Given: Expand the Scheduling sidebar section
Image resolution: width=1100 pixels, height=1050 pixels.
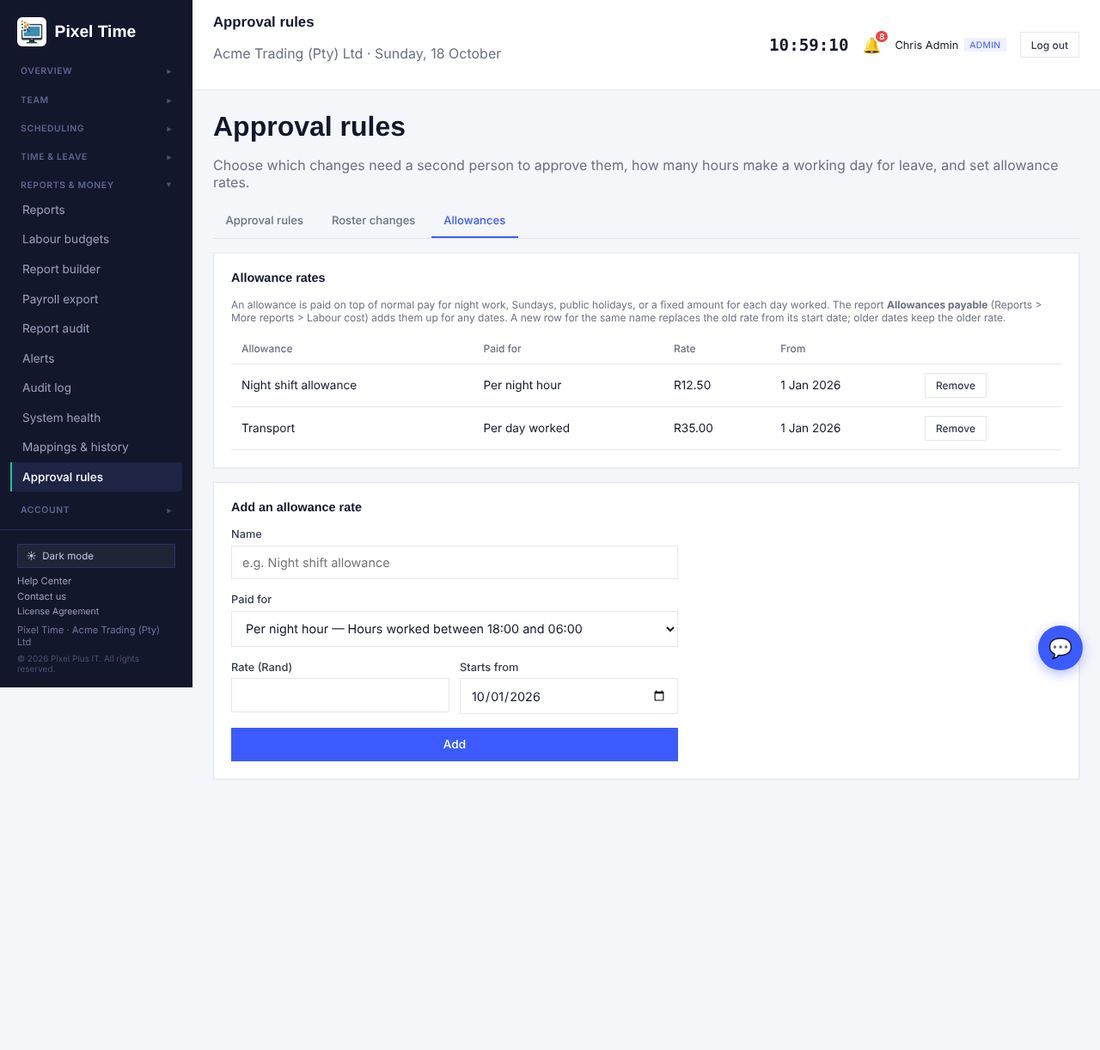Looking at the screenshot, I should (x=96, y=128).
